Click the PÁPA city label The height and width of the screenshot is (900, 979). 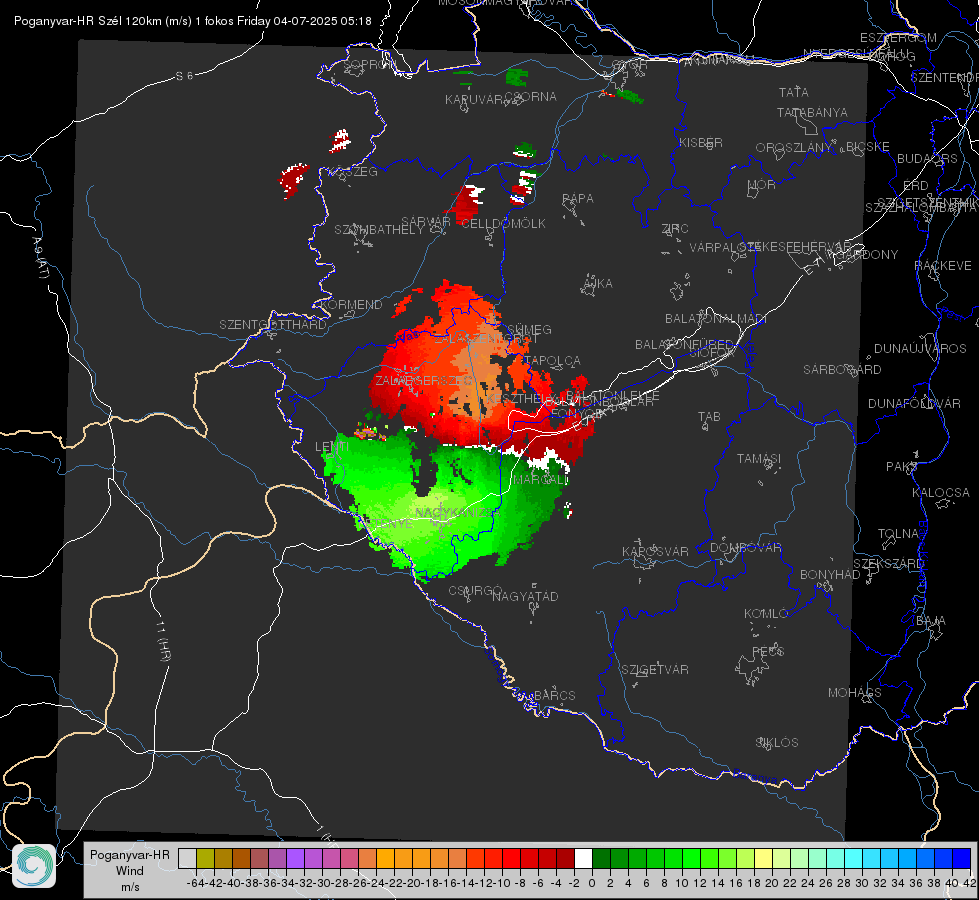click(x=578, y=198)
